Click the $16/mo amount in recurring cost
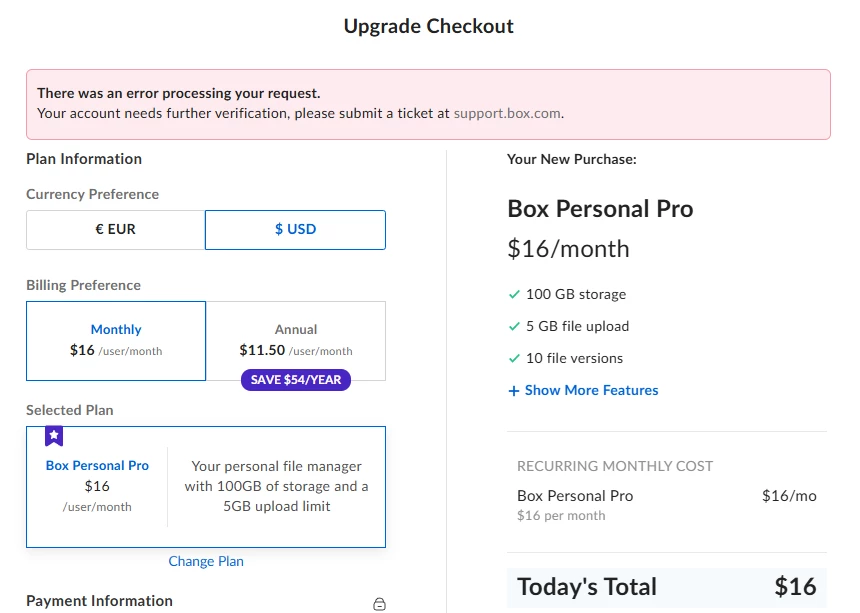Screen dimensions: 860x613 [789, 496]
